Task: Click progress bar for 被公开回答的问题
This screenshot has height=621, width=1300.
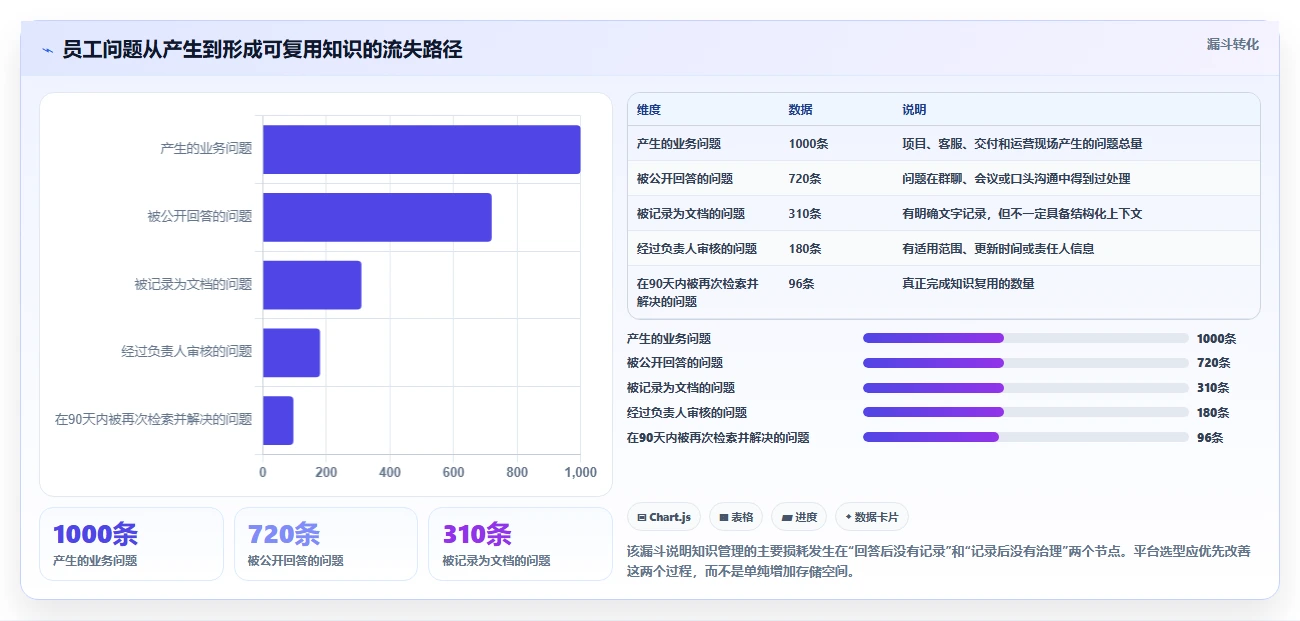Action: (x=1026, y=363)
